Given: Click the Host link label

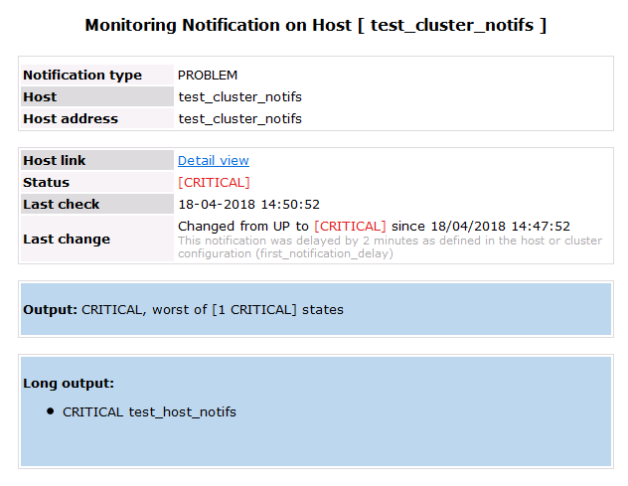Looking at the screenshot, I should (x=54, y=161).
